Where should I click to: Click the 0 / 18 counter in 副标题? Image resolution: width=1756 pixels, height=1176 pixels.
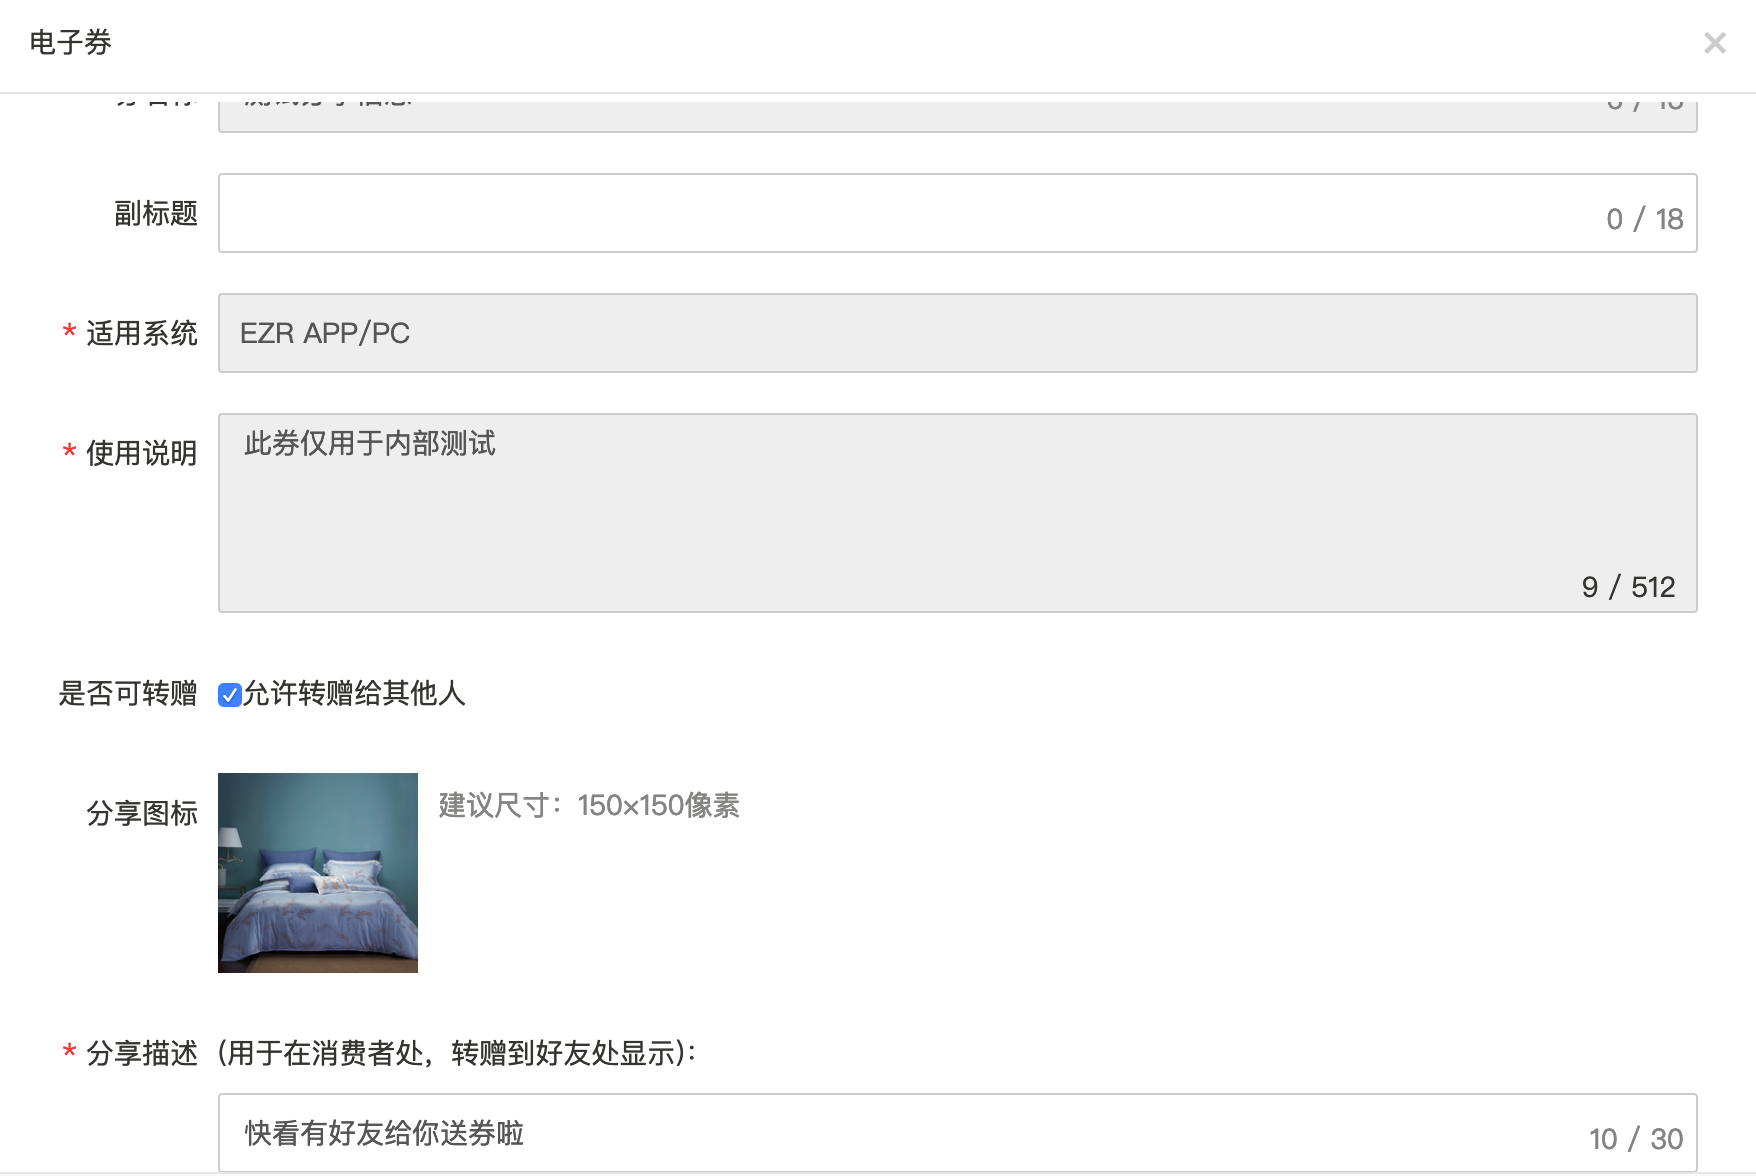tap(1645, 219)
